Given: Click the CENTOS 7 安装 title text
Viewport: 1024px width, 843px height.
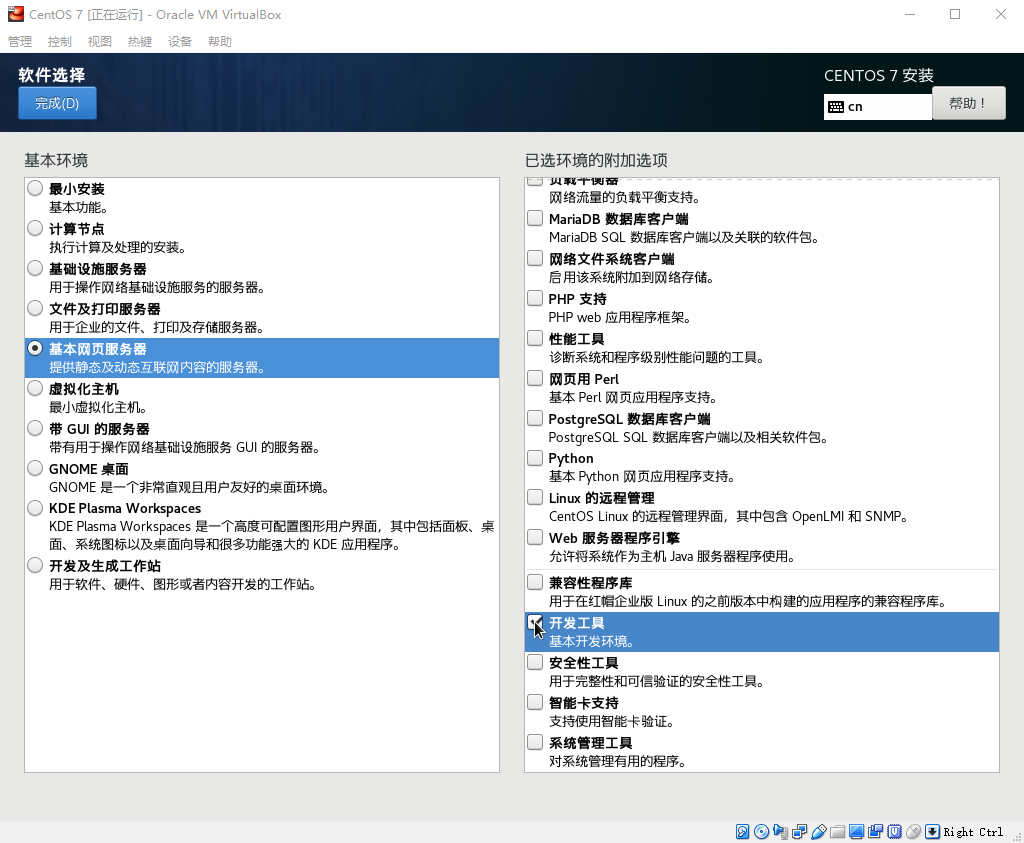Looking at the screenshot, I should coord(878,76).
